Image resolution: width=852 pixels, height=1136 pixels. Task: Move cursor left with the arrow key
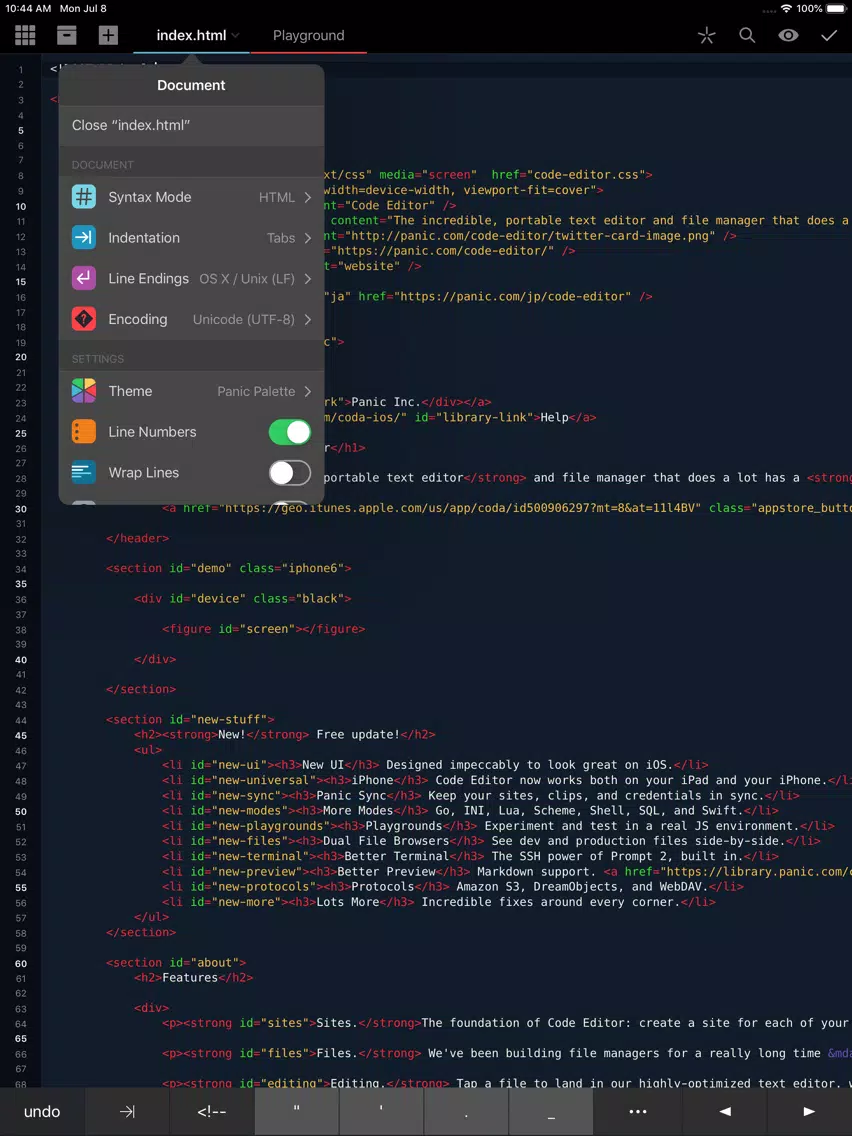click(724, 1111)
